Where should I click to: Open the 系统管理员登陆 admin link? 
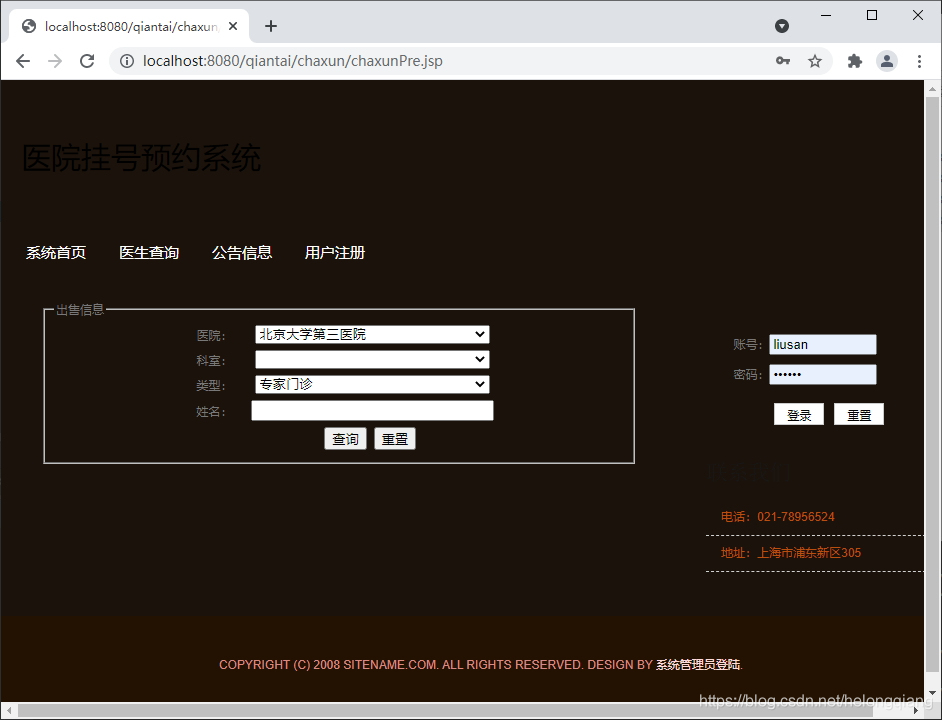(x=695, y=664)
